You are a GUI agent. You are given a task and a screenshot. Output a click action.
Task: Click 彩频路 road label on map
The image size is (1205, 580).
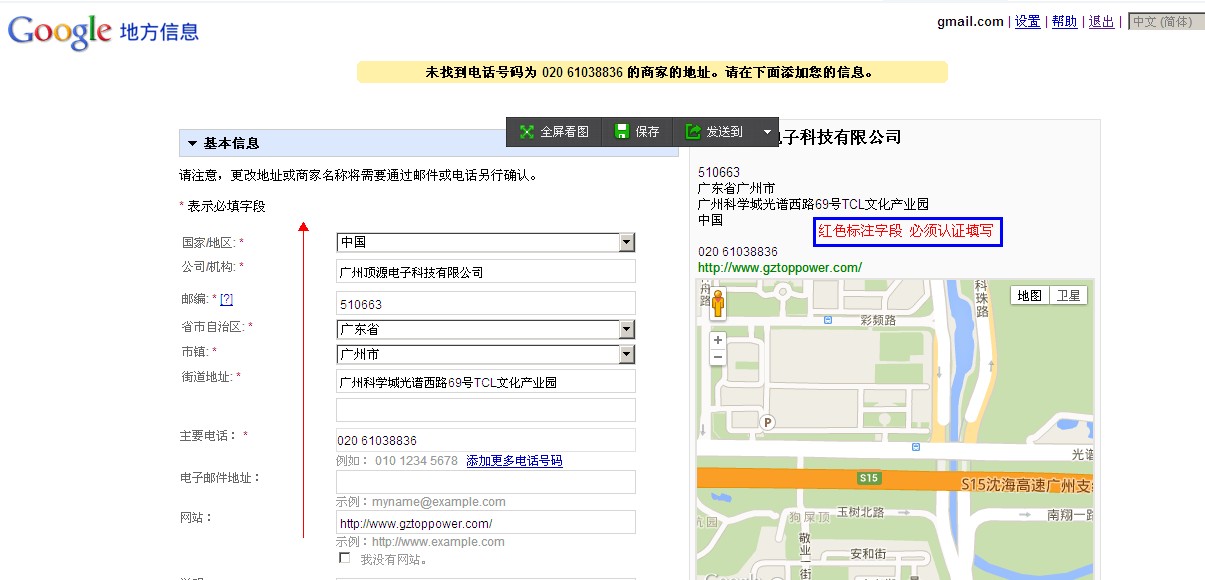879,320
